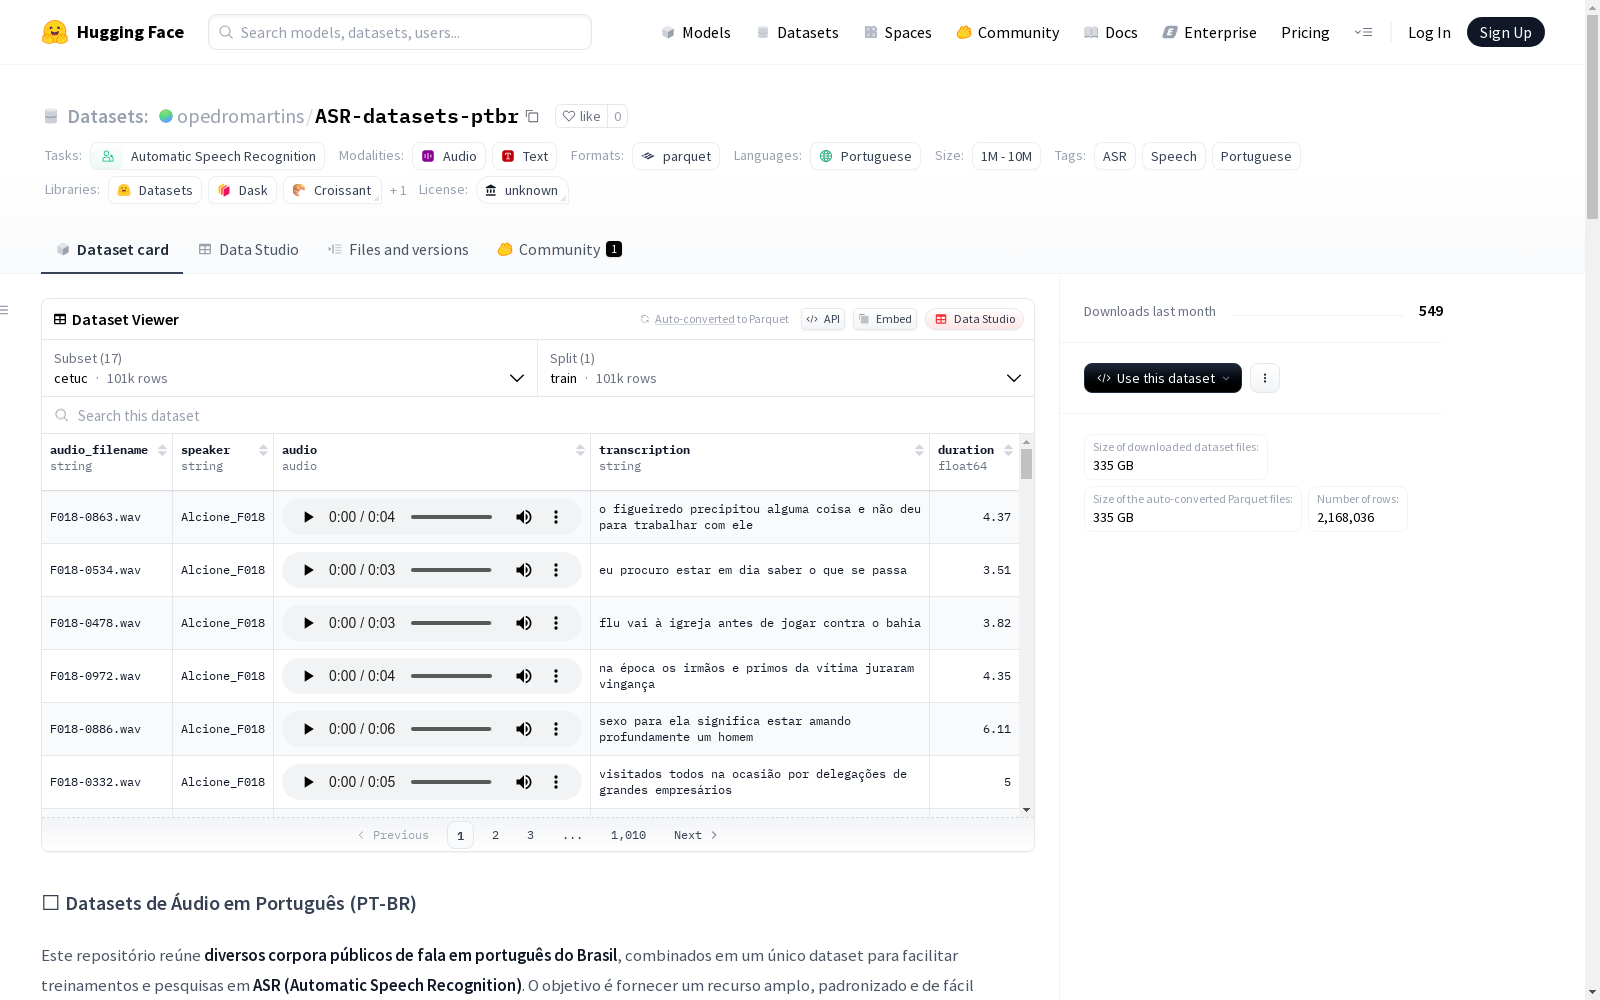Play audio for F018-0863.wav
This screenshot has width=1600, height=1000.
point(308,517)
